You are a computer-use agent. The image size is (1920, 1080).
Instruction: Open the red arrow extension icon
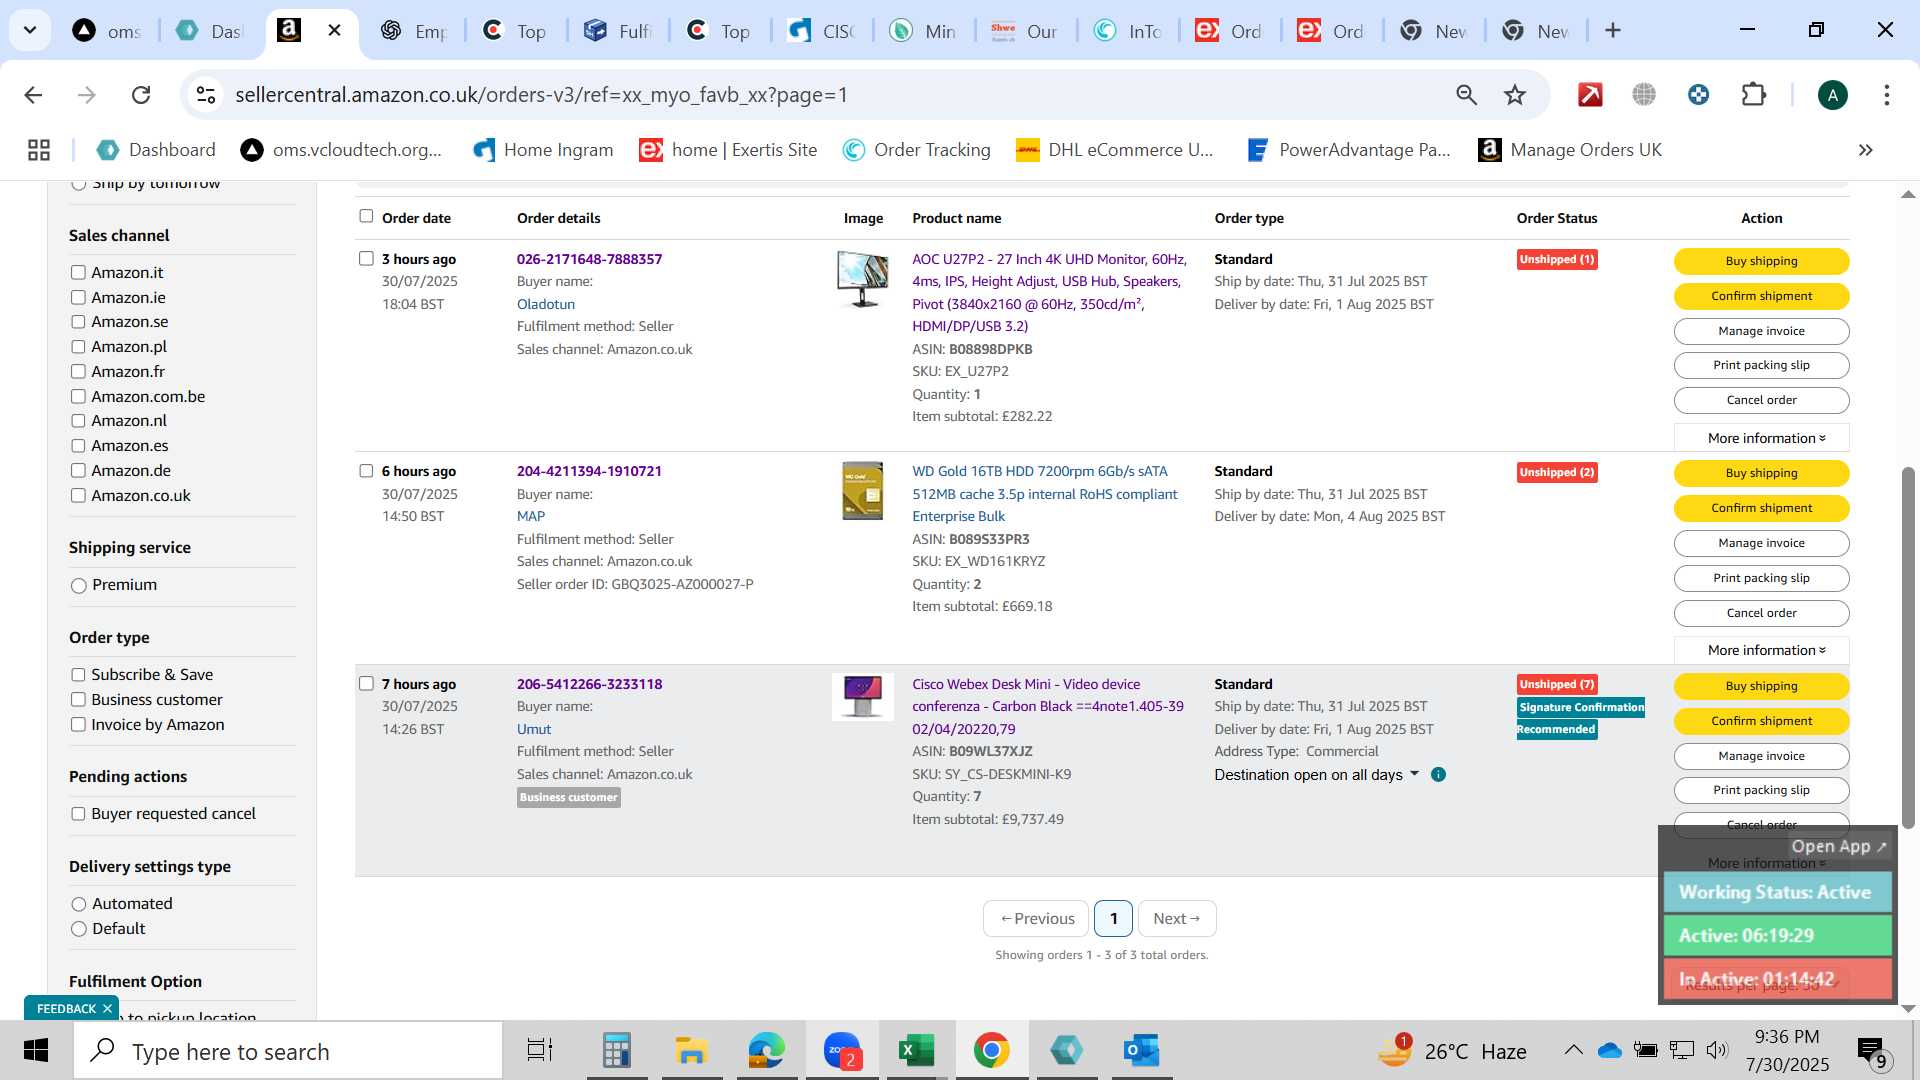tap(1590, 95)
